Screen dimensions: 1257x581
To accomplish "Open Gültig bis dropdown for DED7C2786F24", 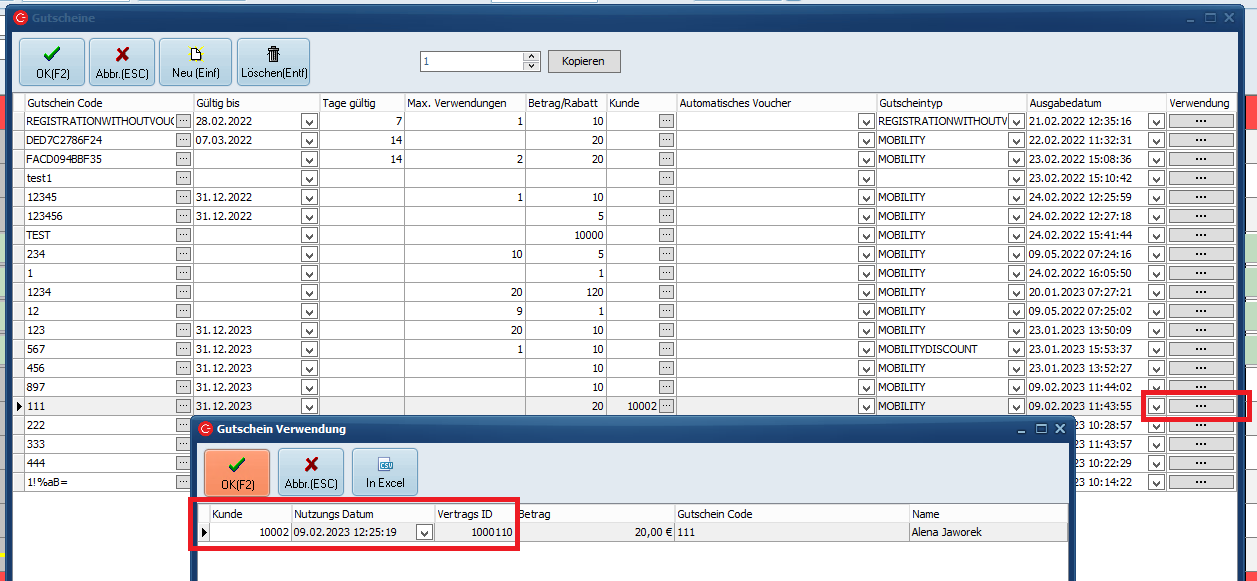I will [x=309, y=140].
